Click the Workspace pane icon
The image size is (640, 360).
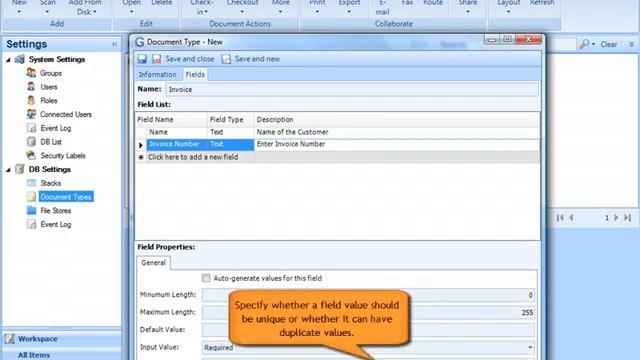pos(9,339)
